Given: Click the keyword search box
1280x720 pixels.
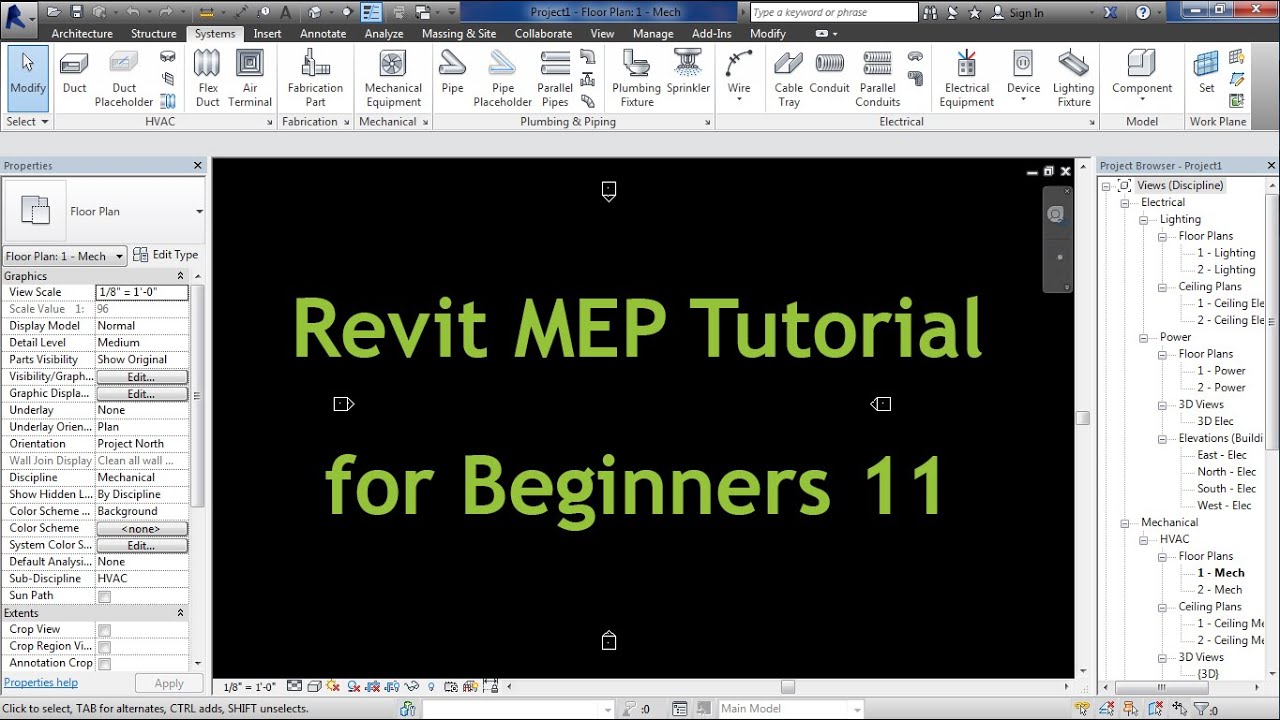Looking at the screenshot, I should (x=834, y=13).
